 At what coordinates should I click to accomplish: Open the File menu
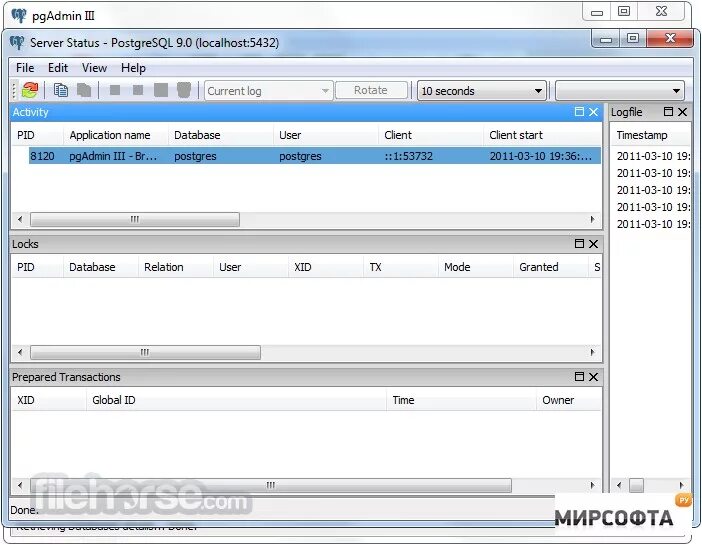(25, 68)
